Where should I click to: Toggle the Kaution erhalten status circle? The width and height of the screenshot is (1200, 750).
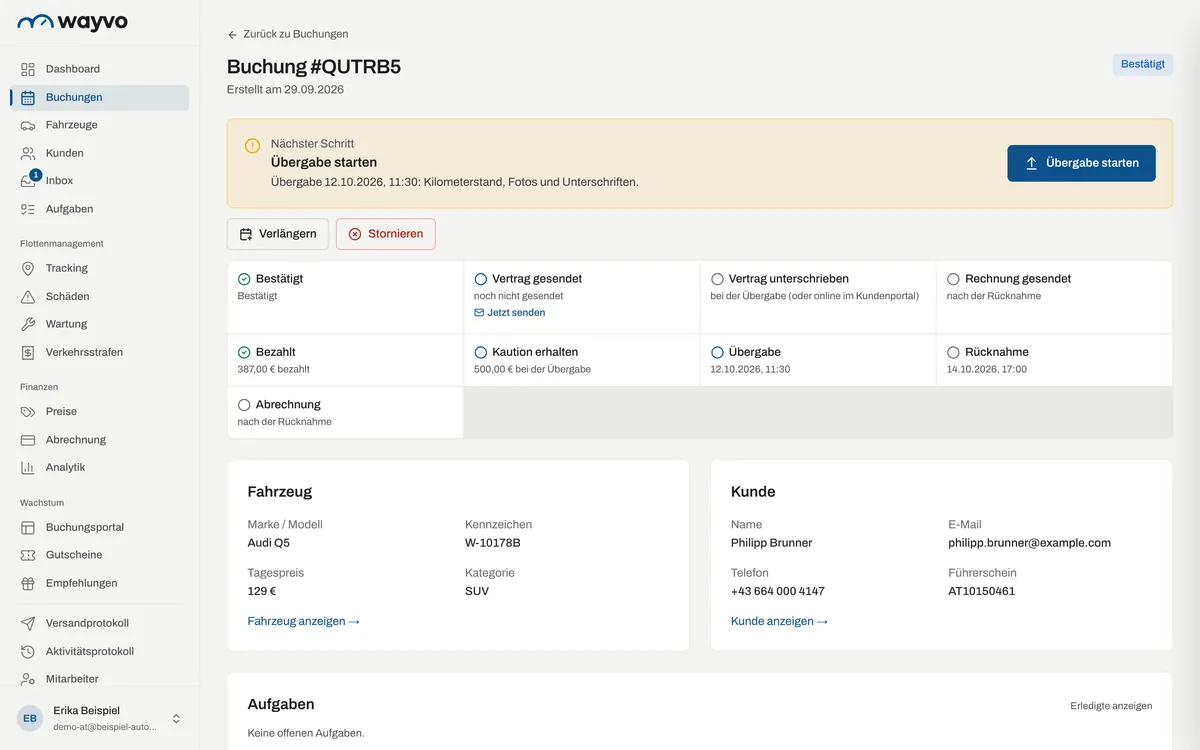point(481,352)
